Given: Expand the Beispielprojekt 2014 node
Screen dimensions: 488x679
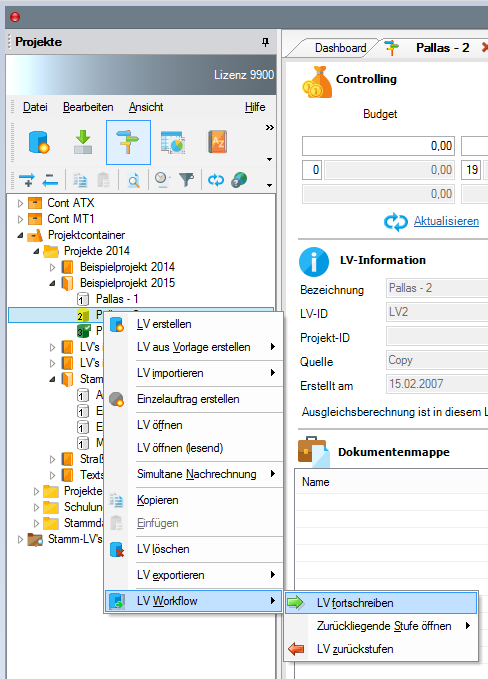Looking at the screenshot, I should pyautogui.click(x=52, y=267).
